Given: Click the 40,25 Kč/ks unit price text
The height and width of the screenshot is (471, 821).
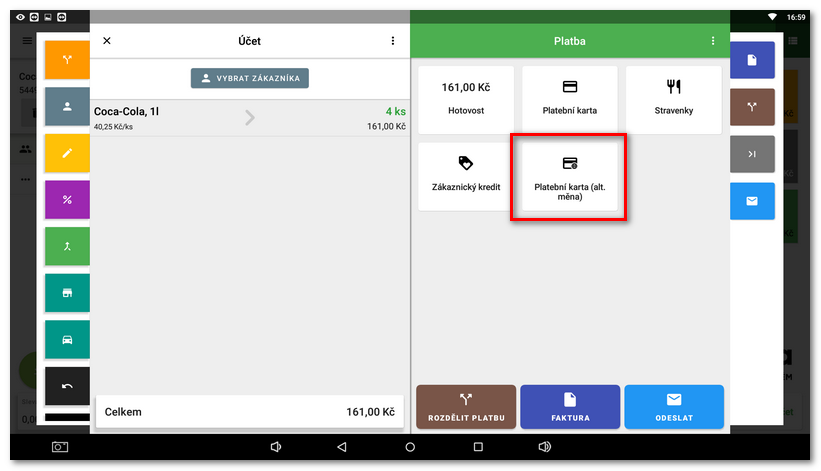Looking at the screenshot, I should [113, 127].
